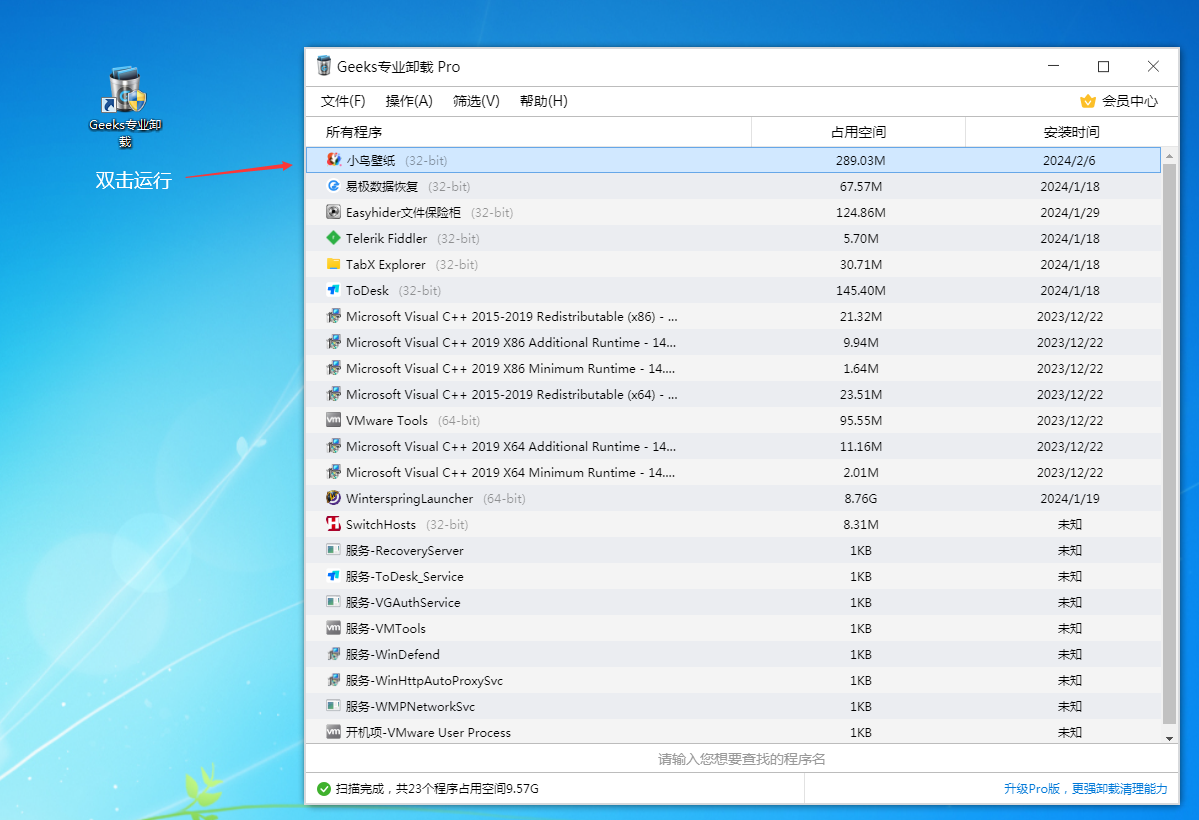Image resolution: width=1199 pixels, height=820 pixels.
Task: Close the Geeks Pro window
Action: [x=1153, y=67]
